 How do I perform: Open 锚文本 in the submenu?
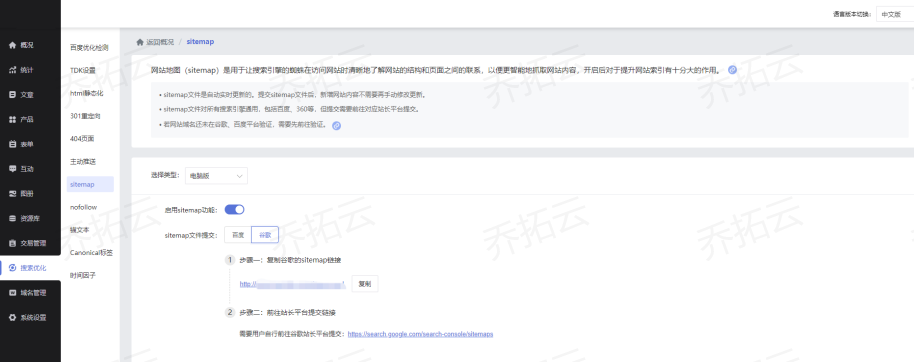click(x=80, y=230)
